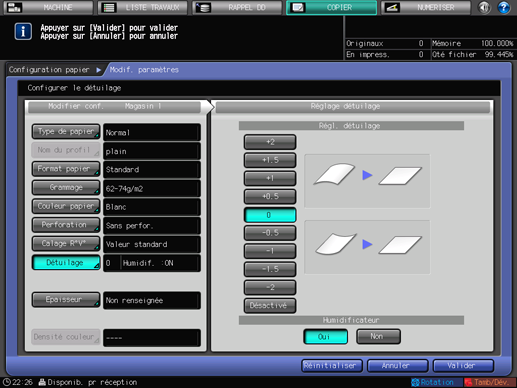Open Grammage setting
517x388 pixels.
tap(66, 188)
